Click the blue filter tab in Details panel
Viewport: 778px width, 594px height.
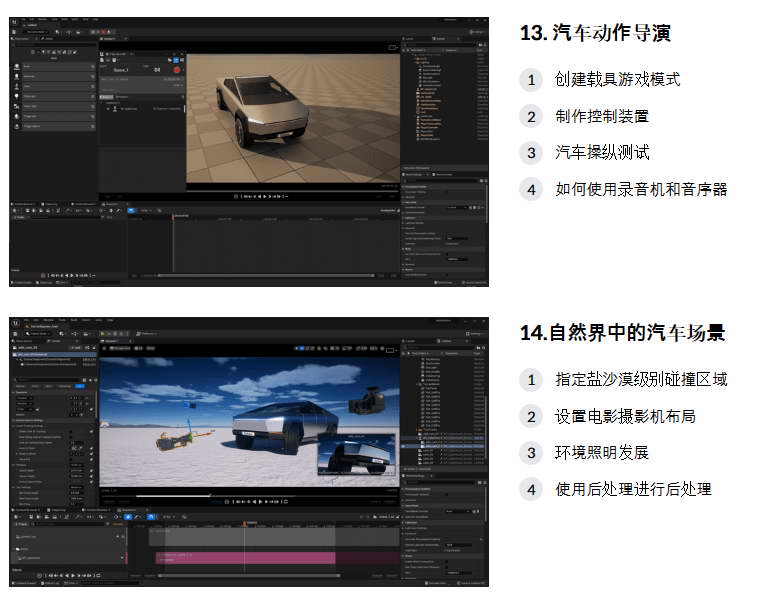[x=79, y=386]
